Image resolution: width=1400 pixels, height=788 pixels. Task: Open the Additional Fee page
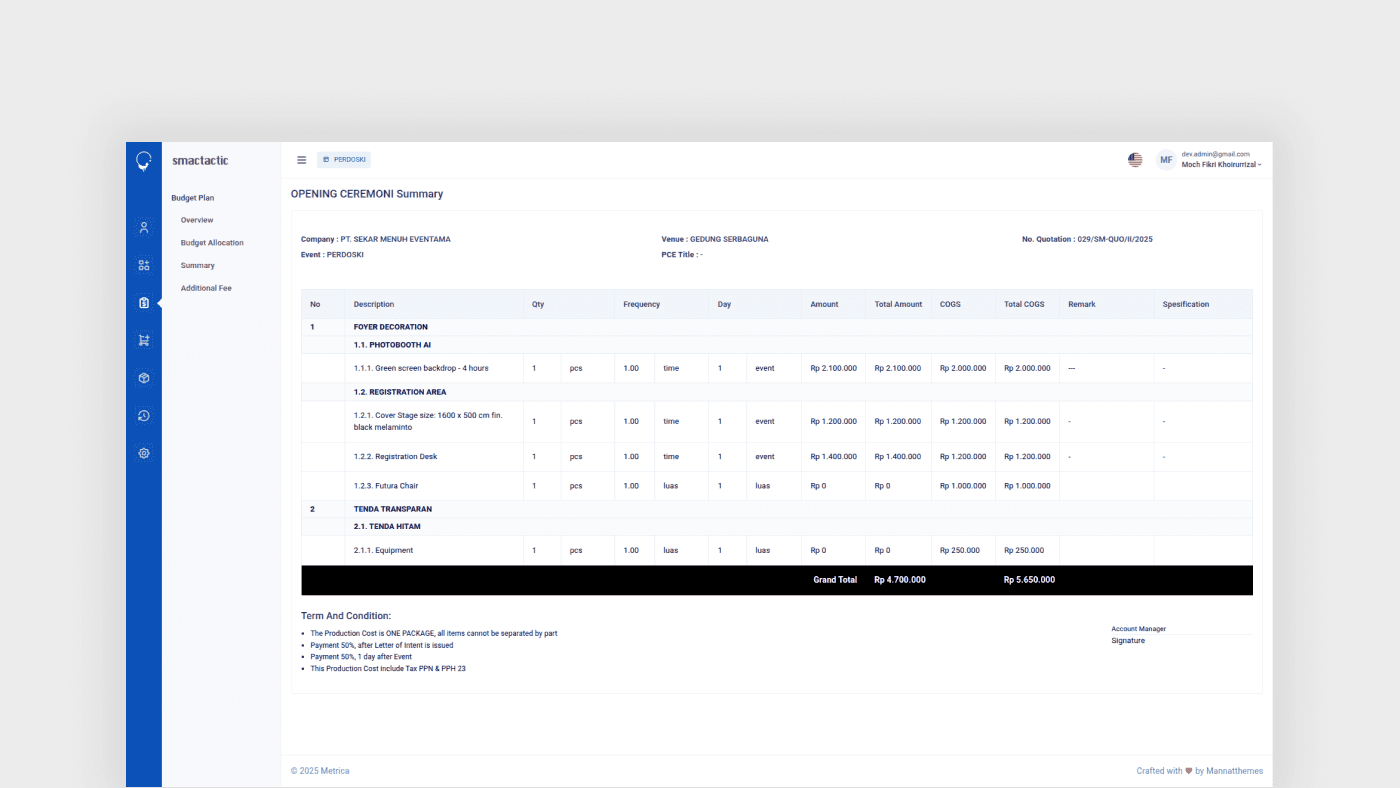pos(206,288)
